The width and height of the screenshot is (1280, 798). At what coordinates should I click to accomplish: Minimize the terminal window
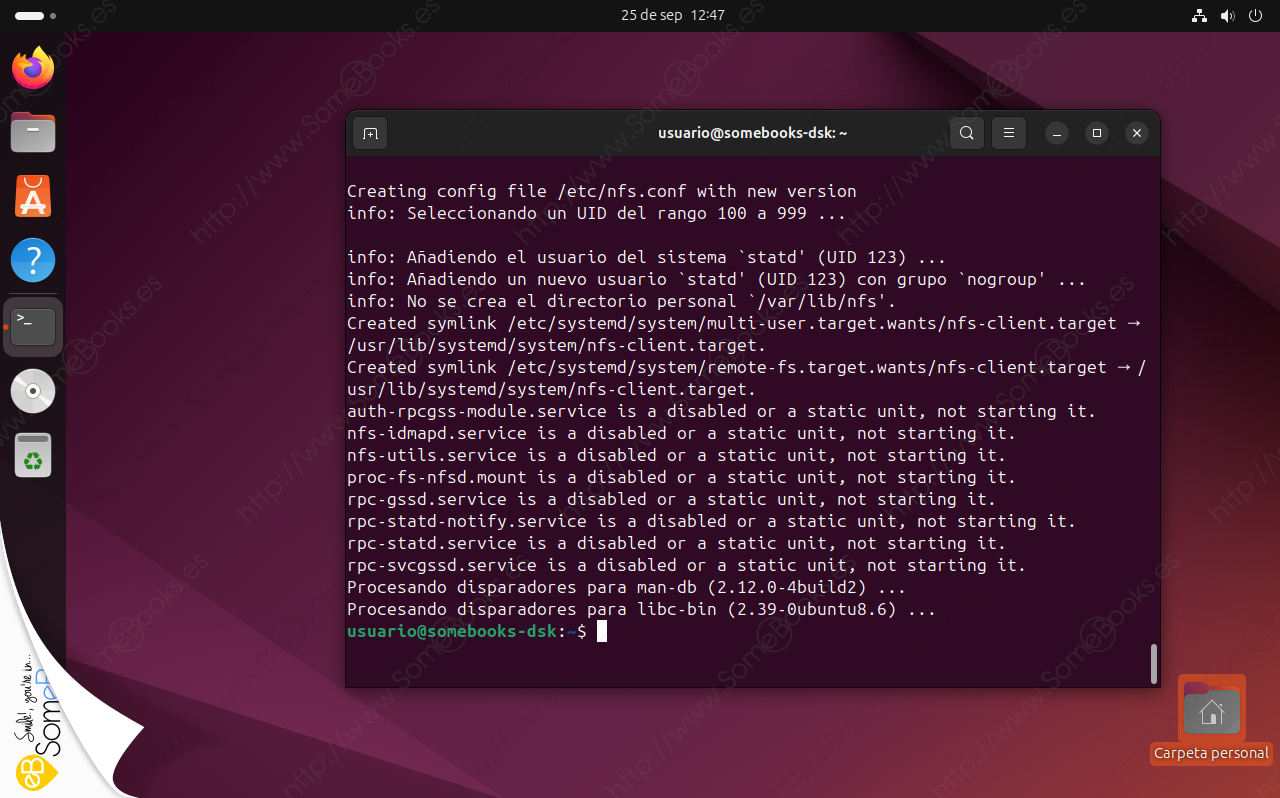[1058, 133]
